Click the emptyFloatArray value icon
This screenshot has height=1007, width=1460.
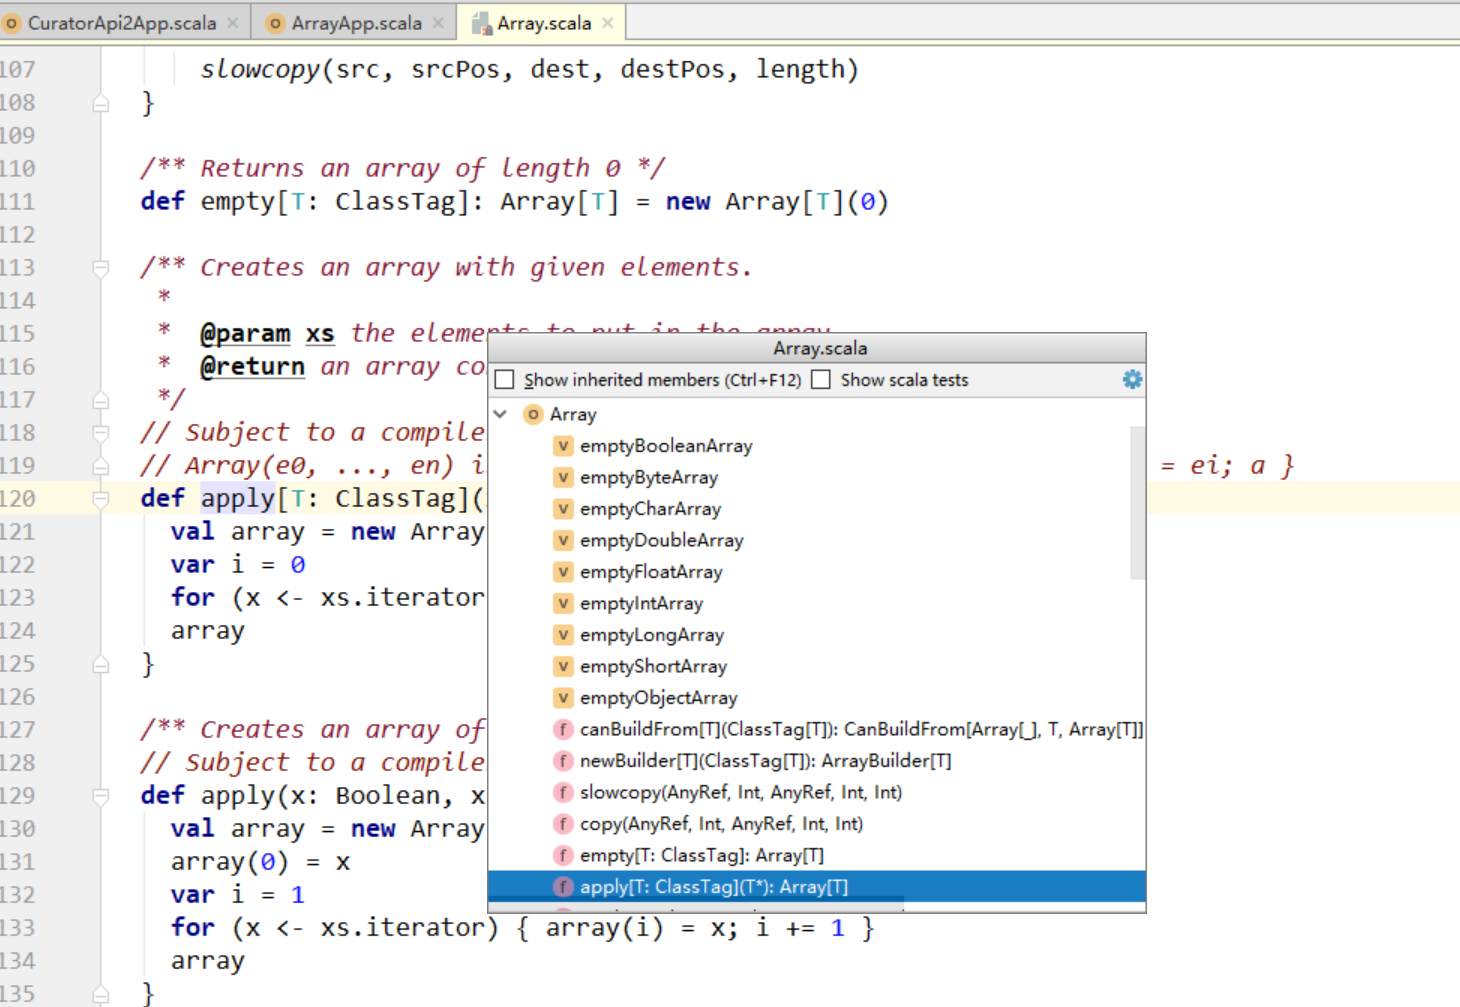[x=563, y=572]
